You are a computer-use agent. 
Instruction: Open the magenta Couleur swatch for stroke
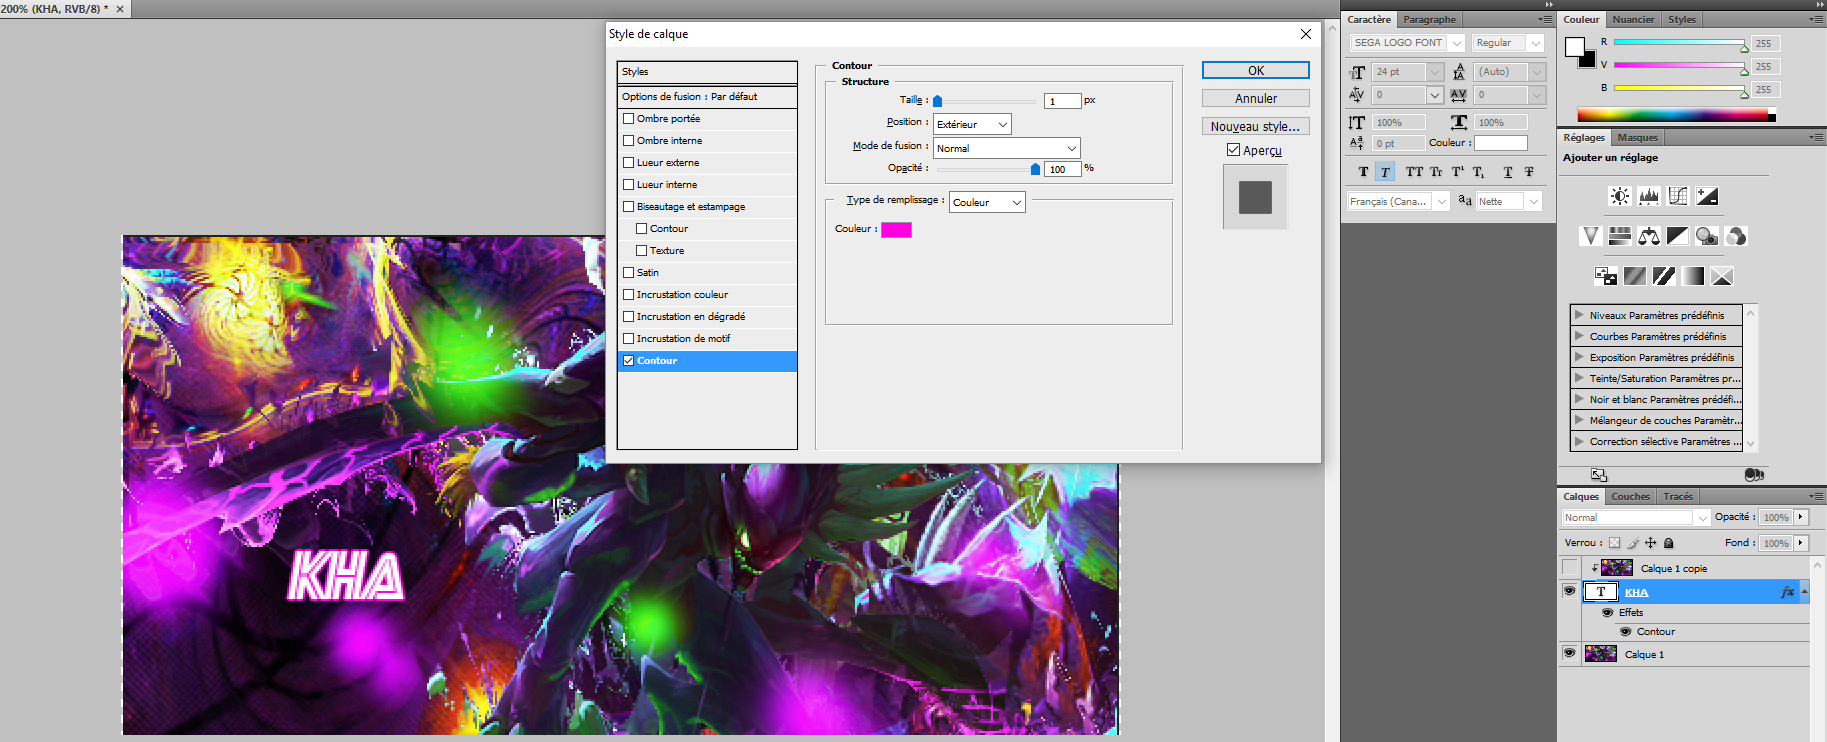coord(896,229)
